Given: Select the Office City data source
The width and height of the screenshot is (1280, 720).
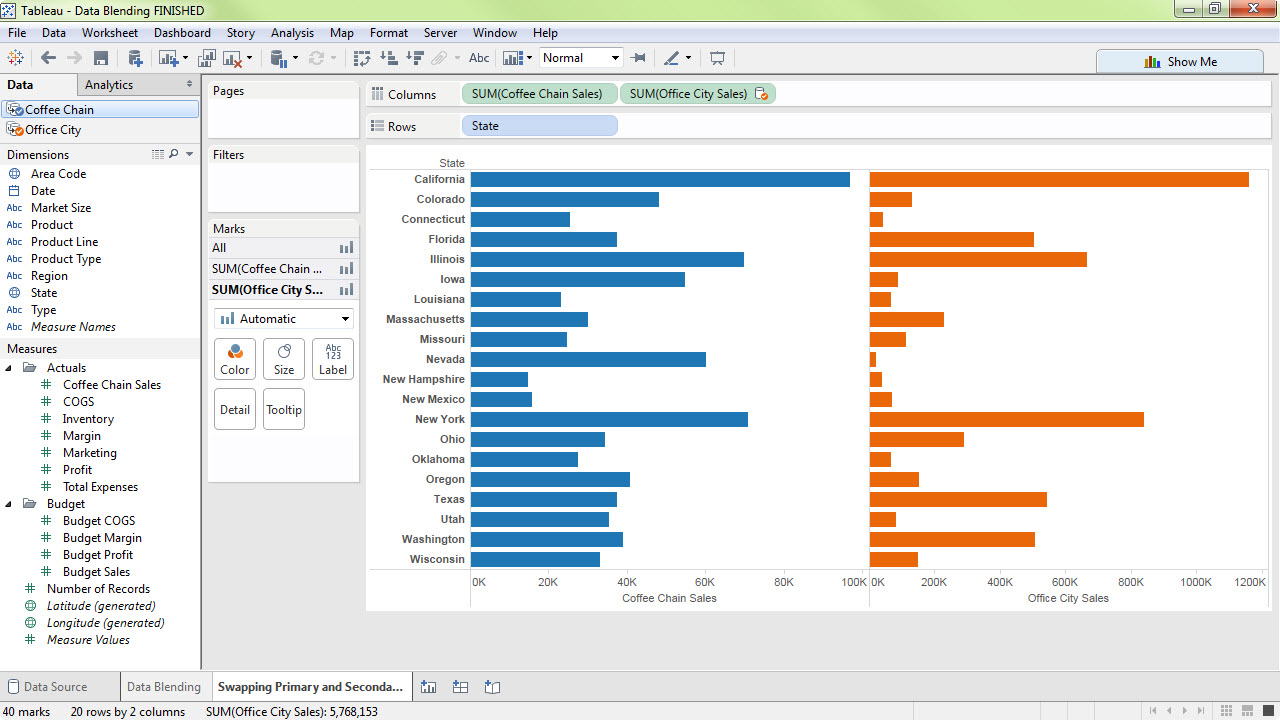Looking at the screenshot, I should 53,130.
